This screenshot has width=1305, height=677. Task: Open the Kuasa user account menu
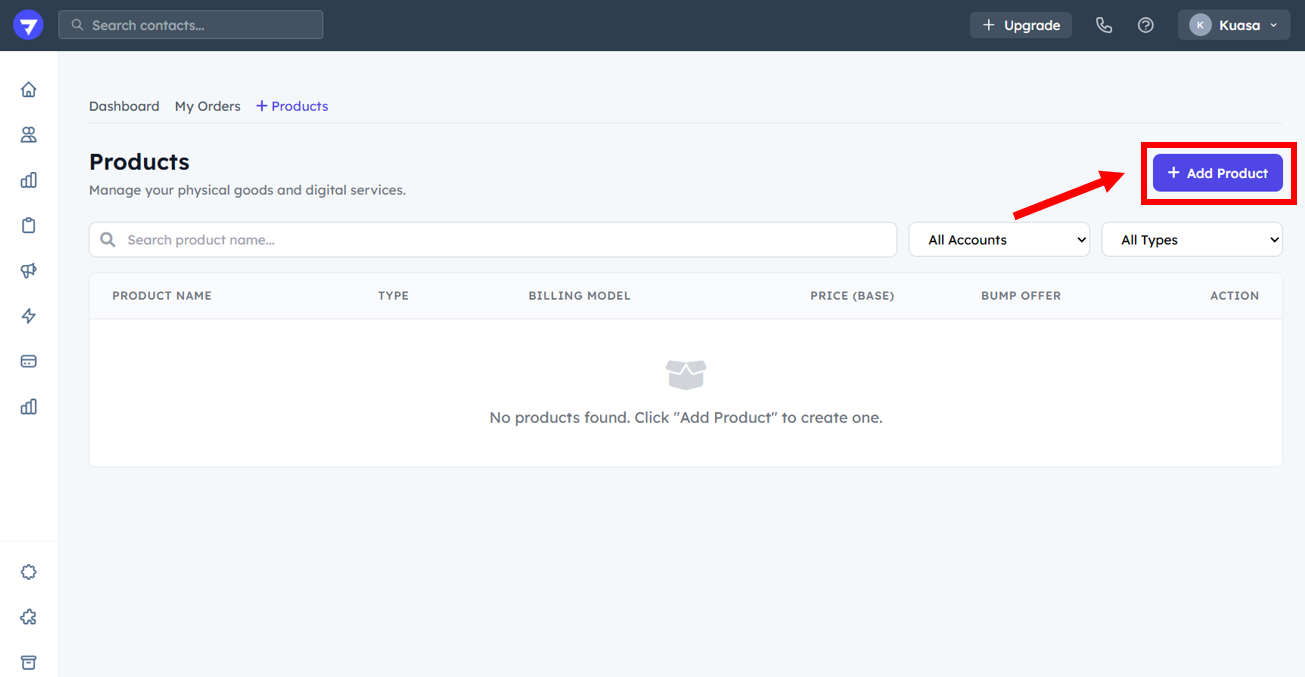coord(1233,25)
